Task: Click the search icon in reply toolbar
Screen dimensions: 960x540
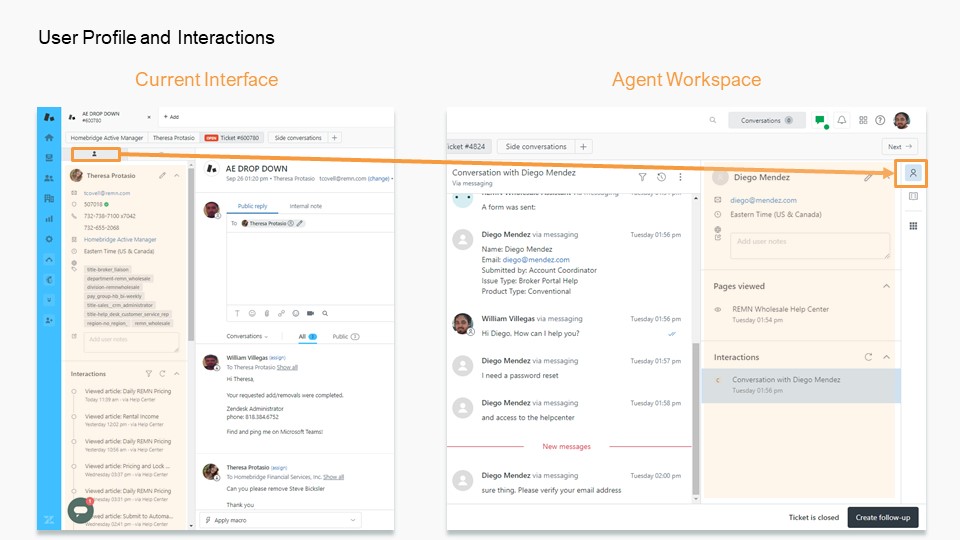Action: point(325,313)
